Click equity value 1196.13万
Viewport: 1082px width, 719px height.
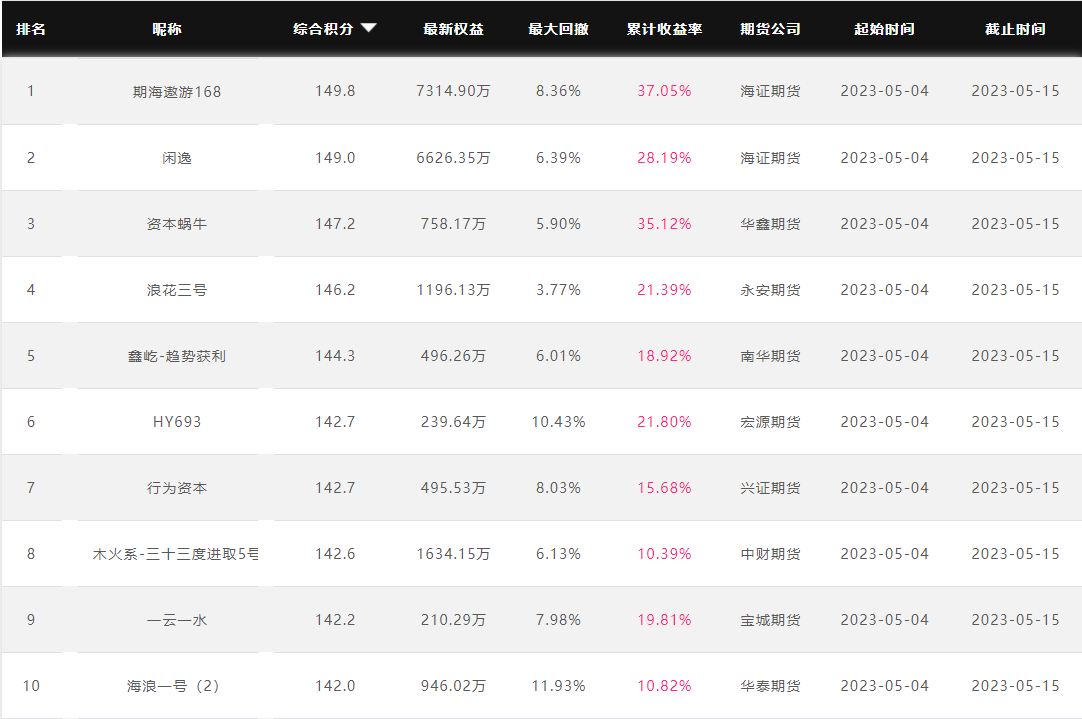point(453,290)
